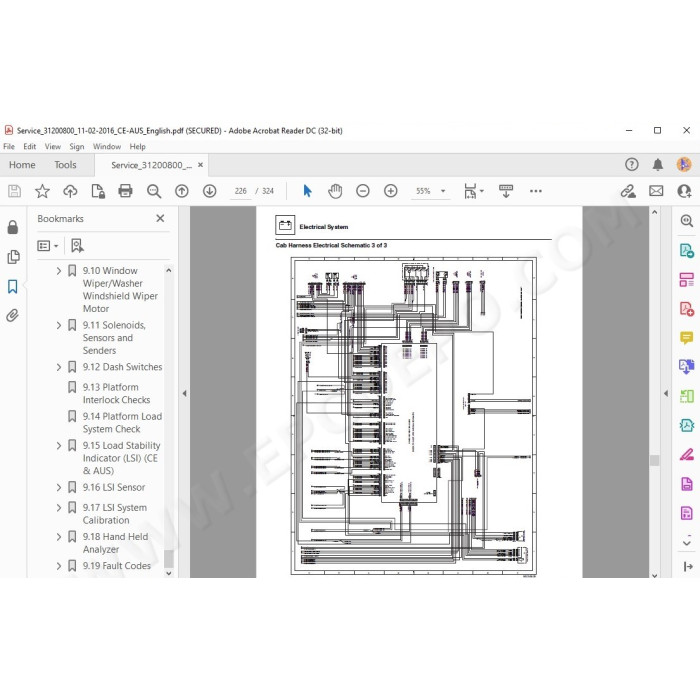Image resolution: width=700 pixels, height=700 pixels.
Task: Open the Edit menu
Action: point(29,146)
